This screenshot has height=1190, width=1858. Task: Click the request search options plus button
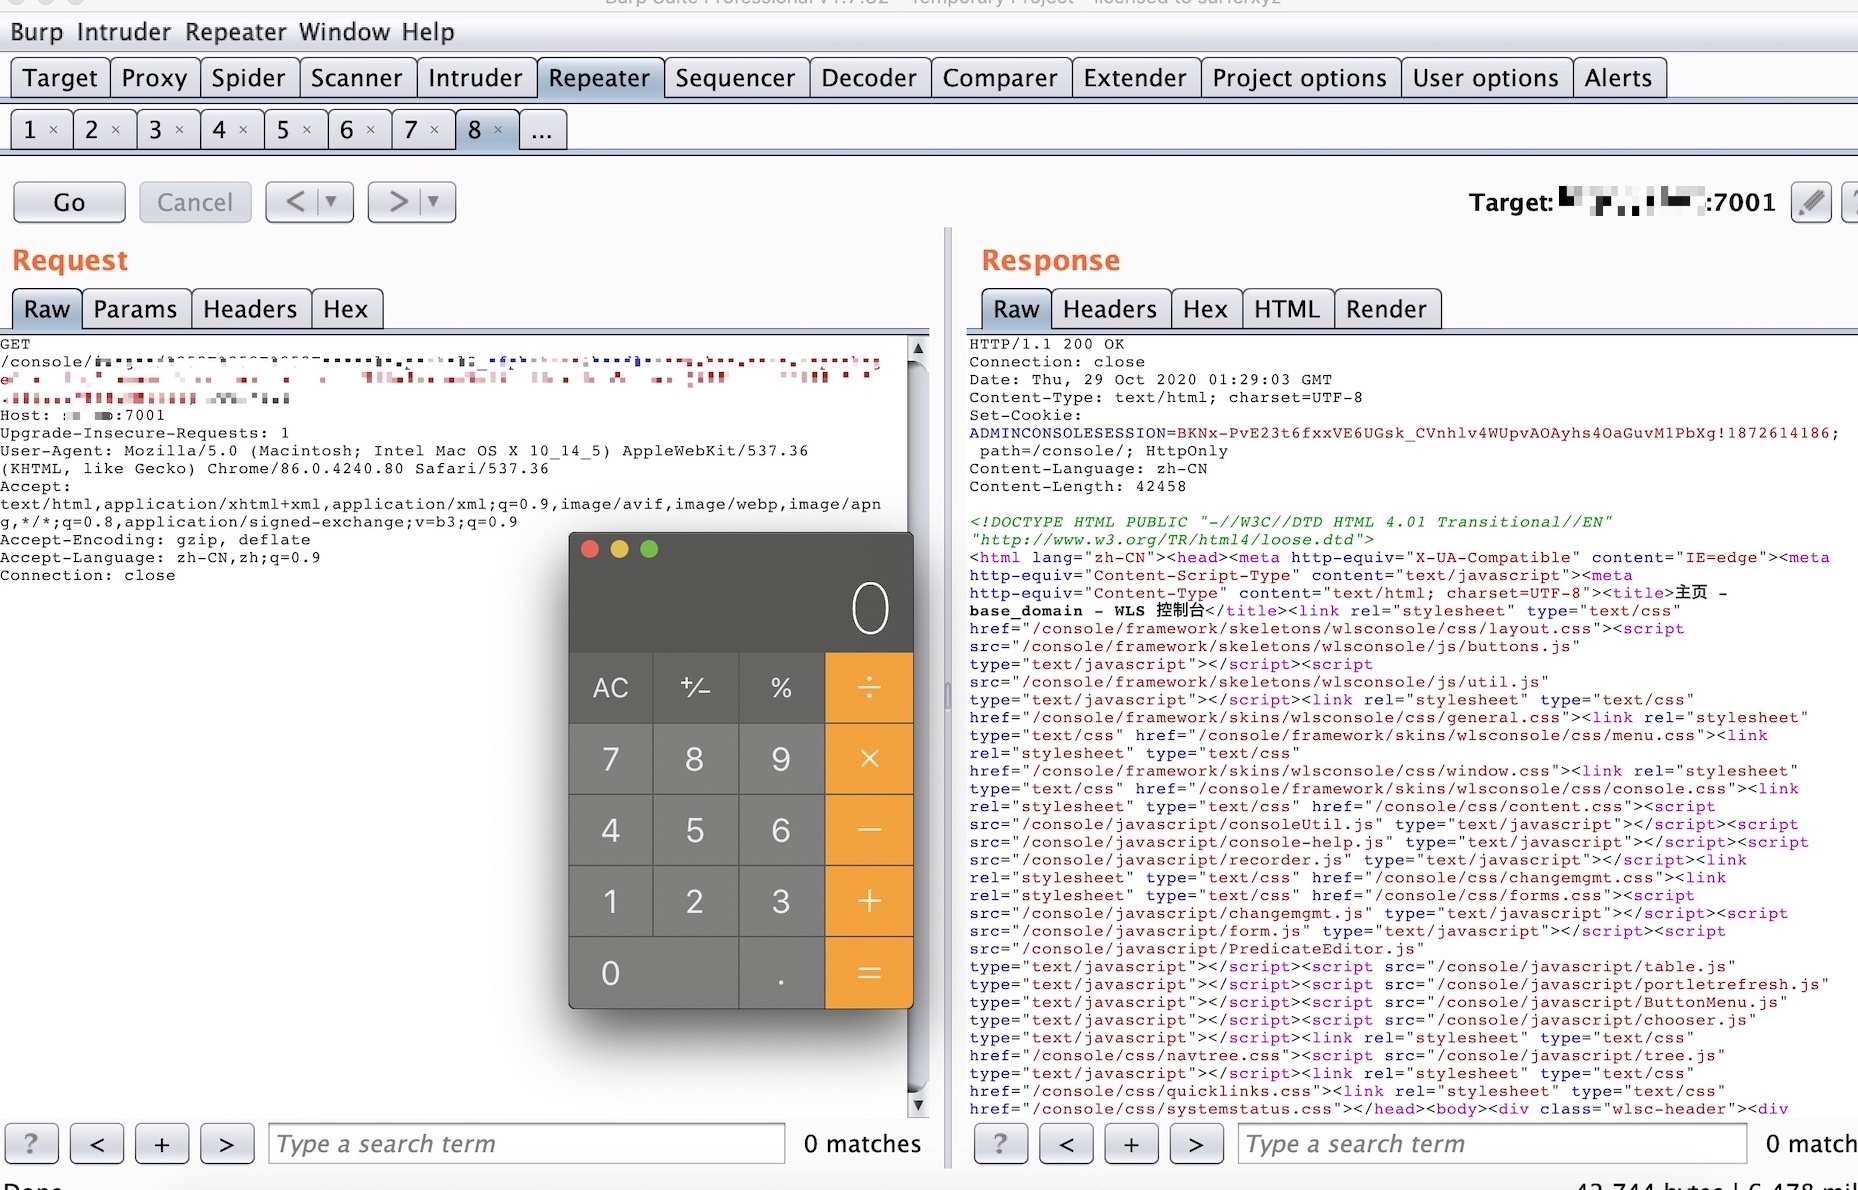[x=162, y=1144]
